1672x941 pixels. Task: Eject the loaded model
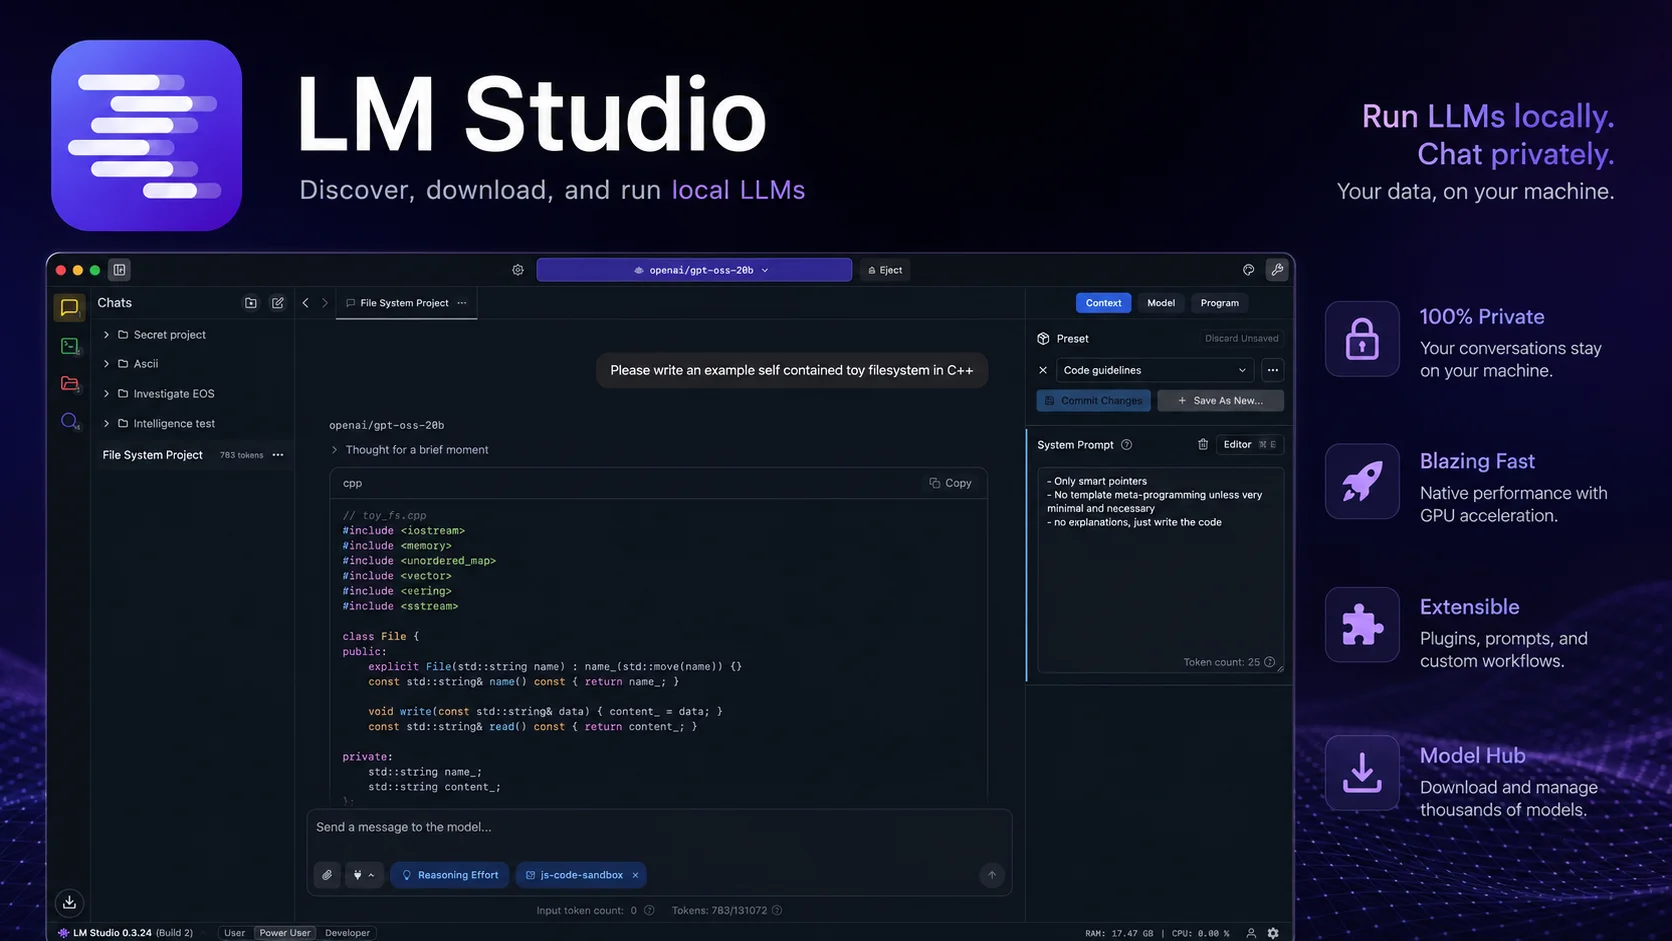[x=885, y=270]
